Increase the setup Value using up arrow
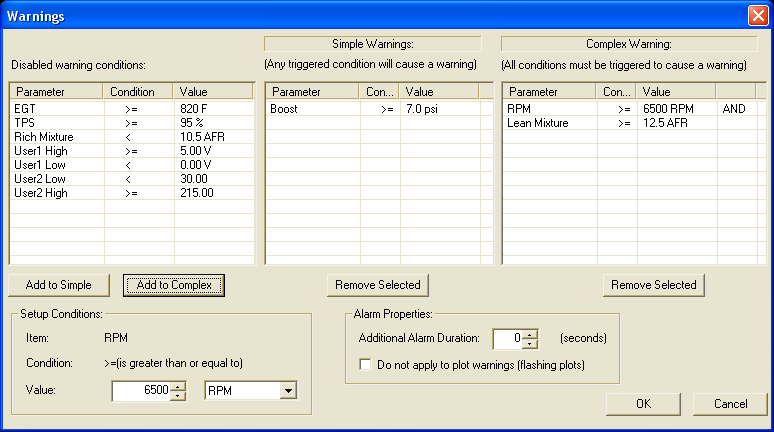 (x=179, y=387)
